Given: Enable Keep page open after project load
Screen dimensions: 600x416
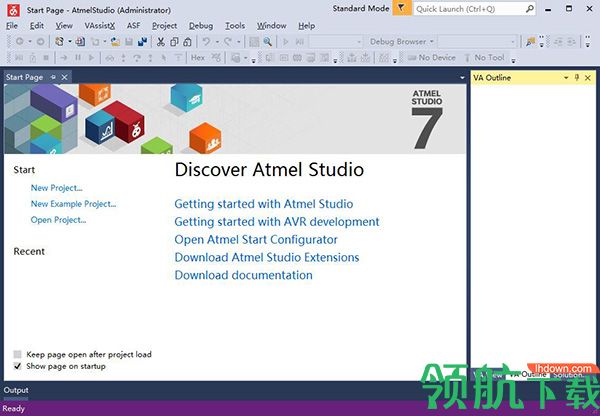Looking at the screenshot, I should coord(17,354).
